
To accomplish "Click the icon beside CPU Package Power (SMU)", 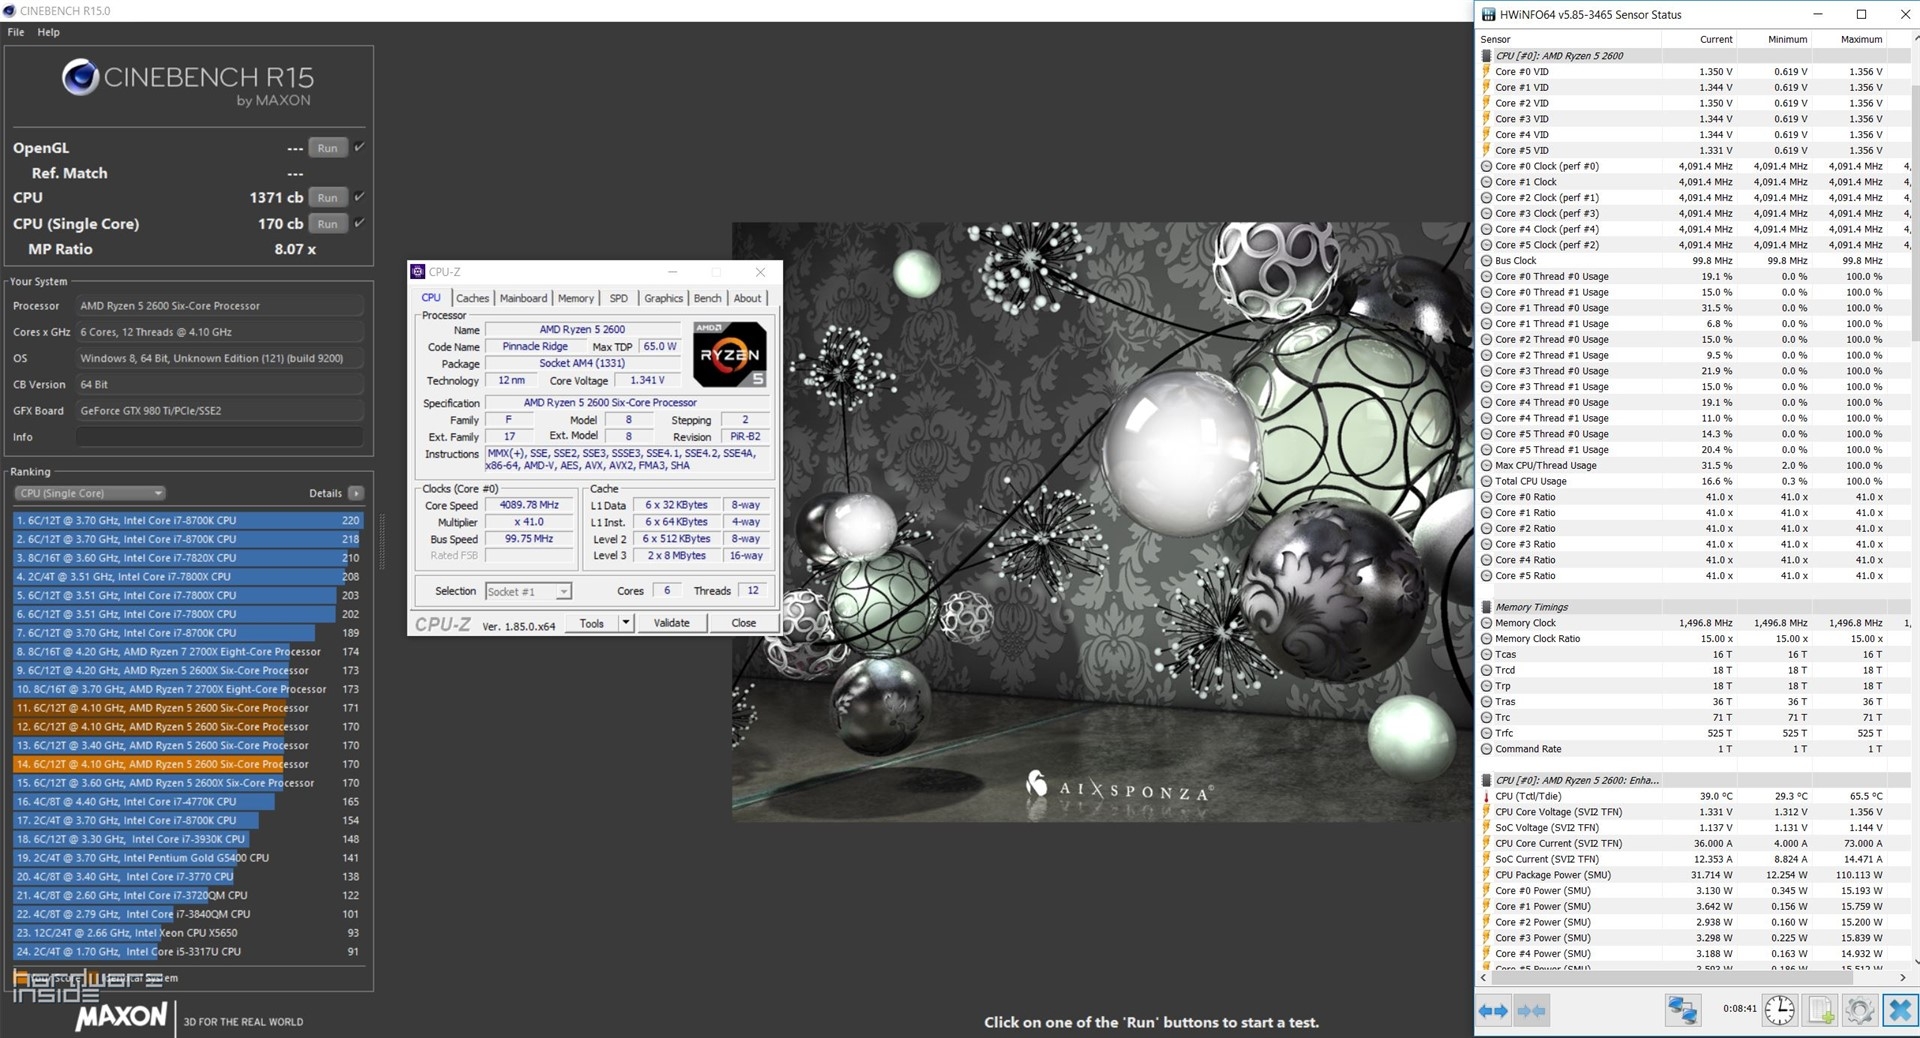I will 1486,875.
